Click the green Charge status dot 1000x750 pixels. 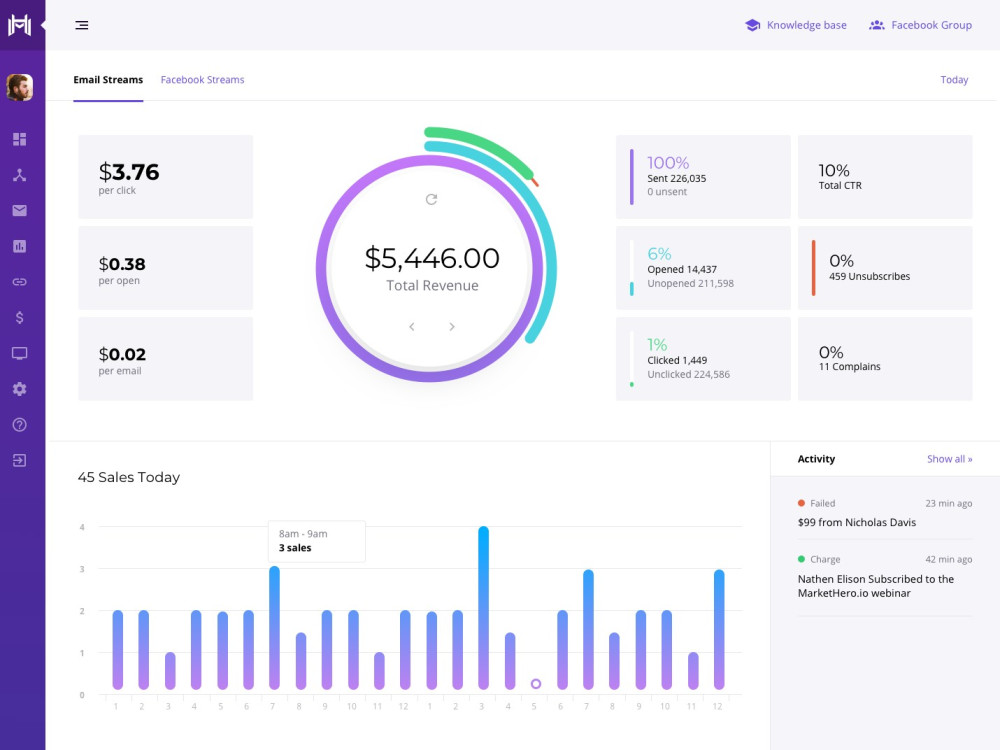pyautogui.click(x=802, y=559)
